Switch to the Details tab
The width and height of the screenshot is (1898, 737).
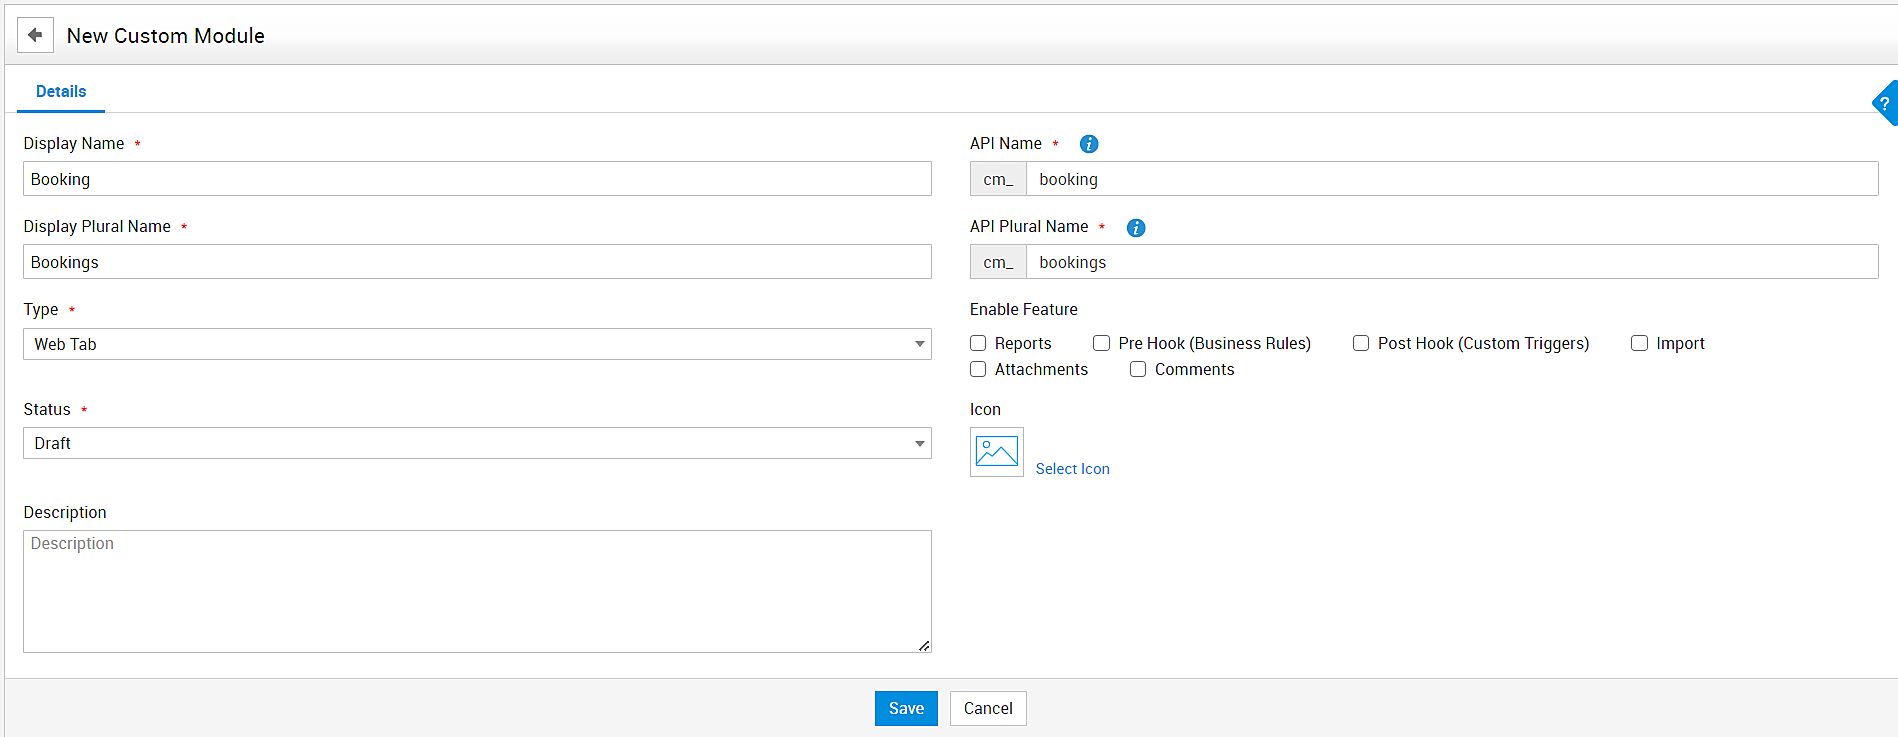coord(61,91)
